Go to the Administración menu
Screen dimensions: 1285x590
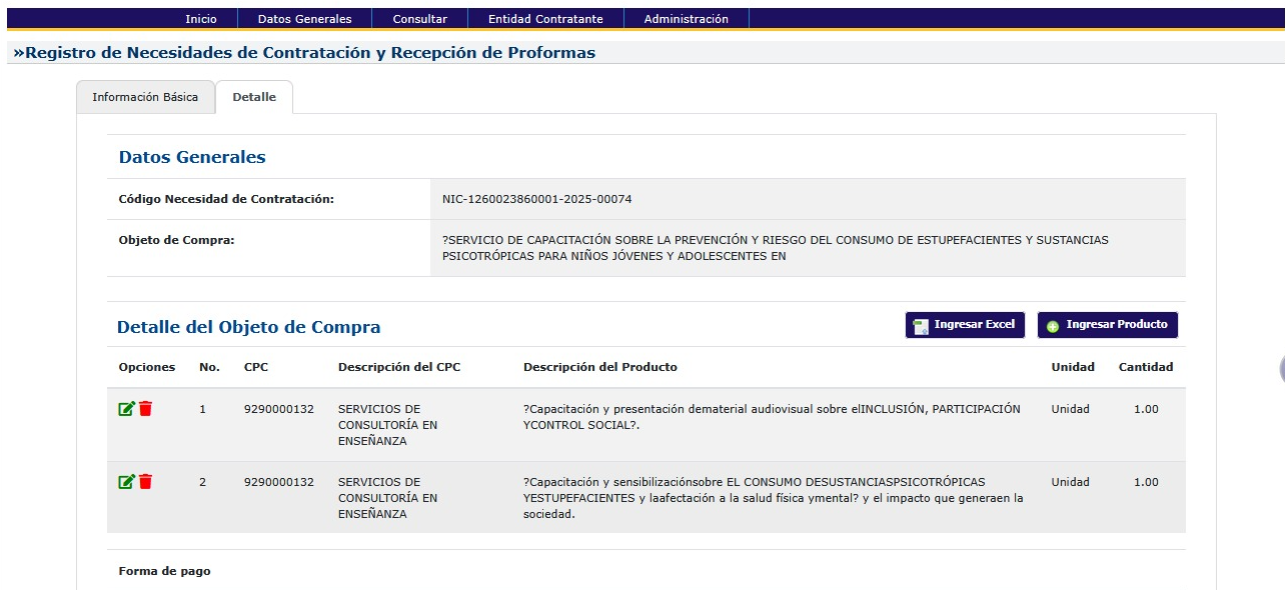(686, 19)
